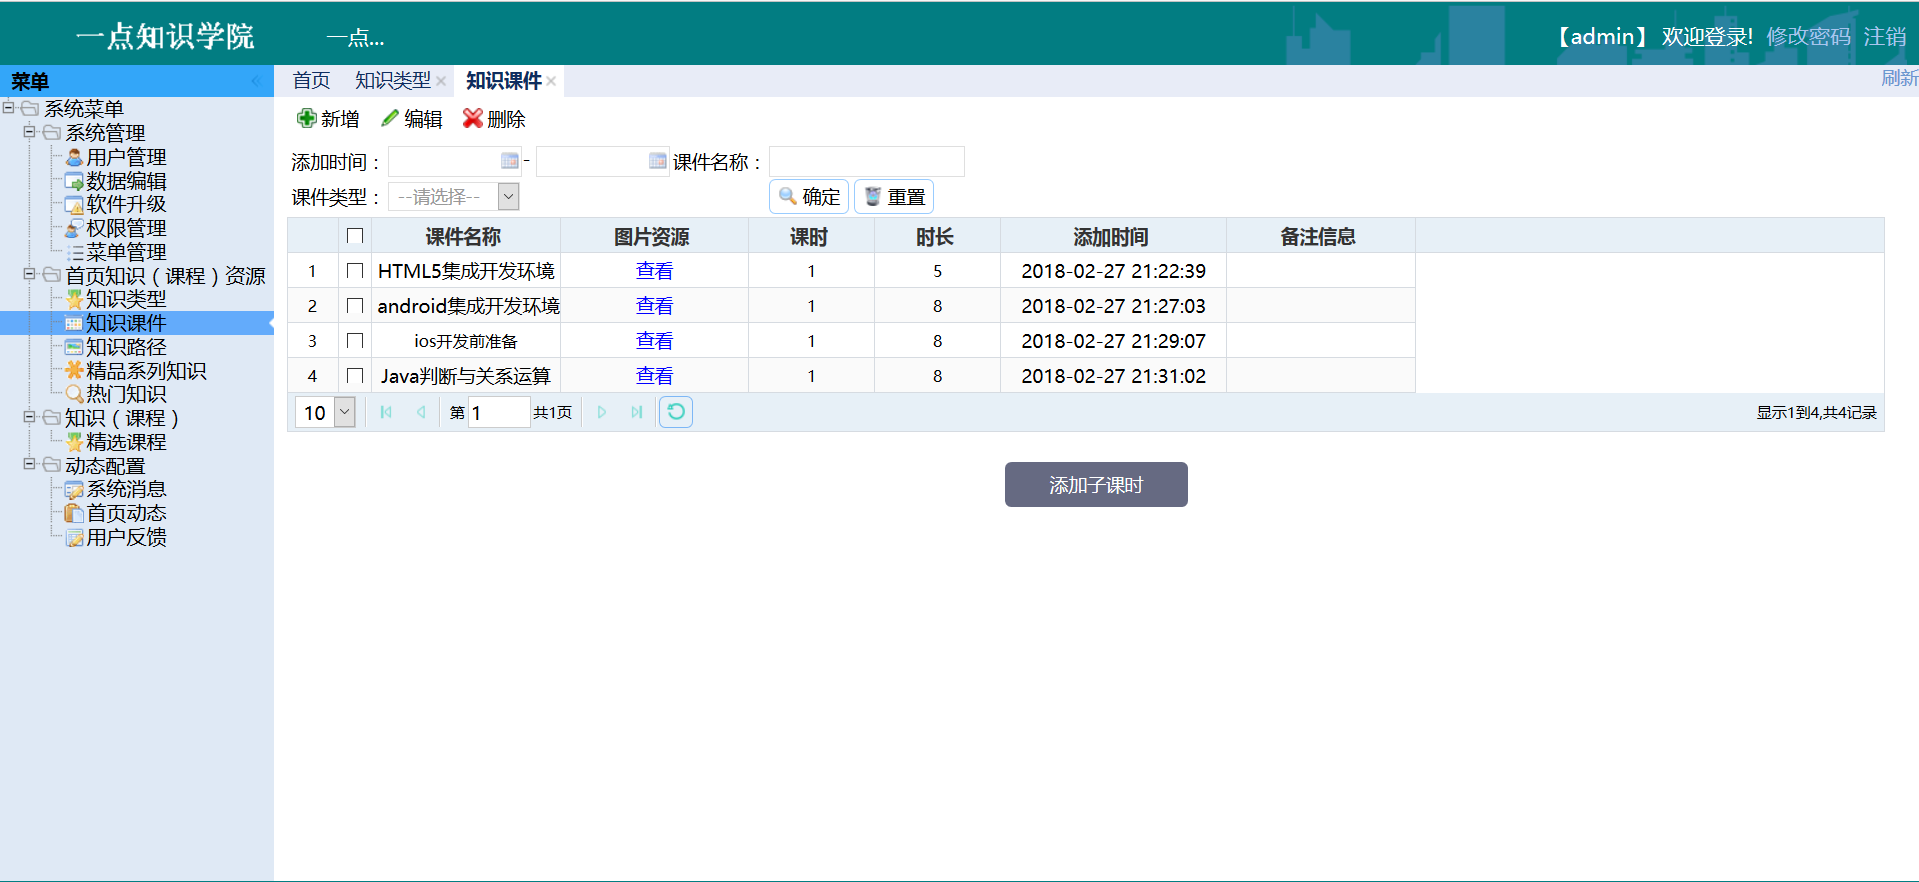Collapse the 系统管理 tree node
Image resolution: width=1919 pixels, height=882 pixels.
[x=30, y=132]
